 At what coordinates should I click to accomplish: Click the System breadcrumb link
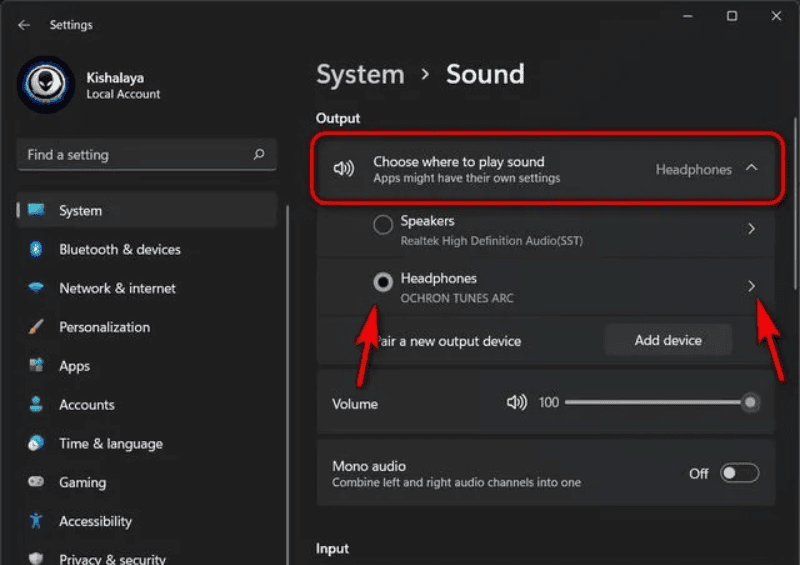(361, 75)
